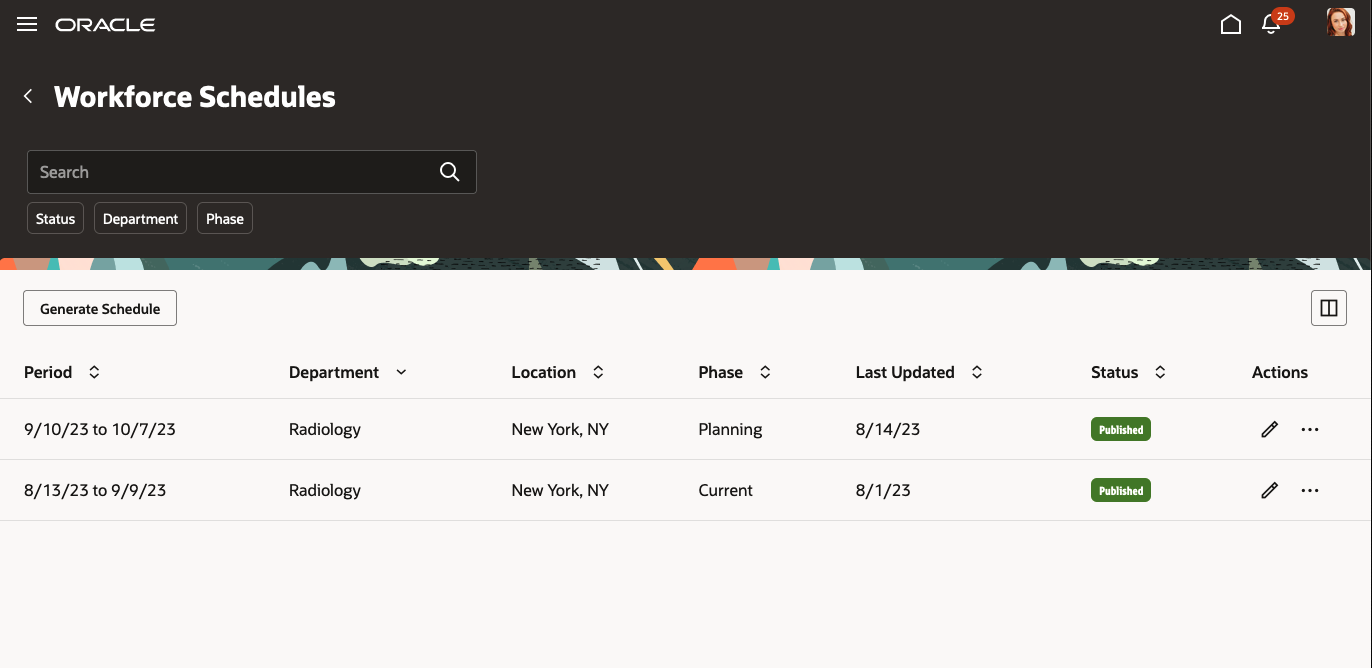Viewport: 1372px width, 668px height.
Task: Go to the home page icon
Action: click(x=1231, y=24)
